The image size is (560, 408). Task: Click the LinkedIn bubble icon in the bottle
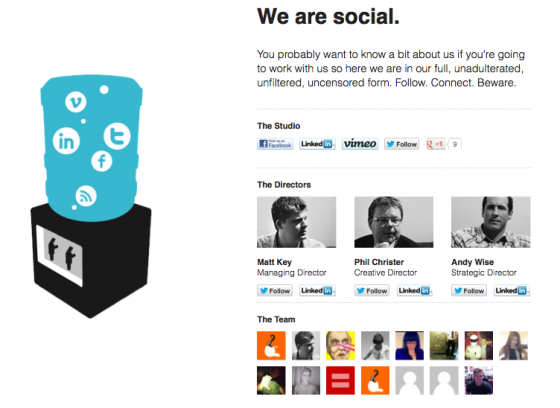(x=66, y=141)
